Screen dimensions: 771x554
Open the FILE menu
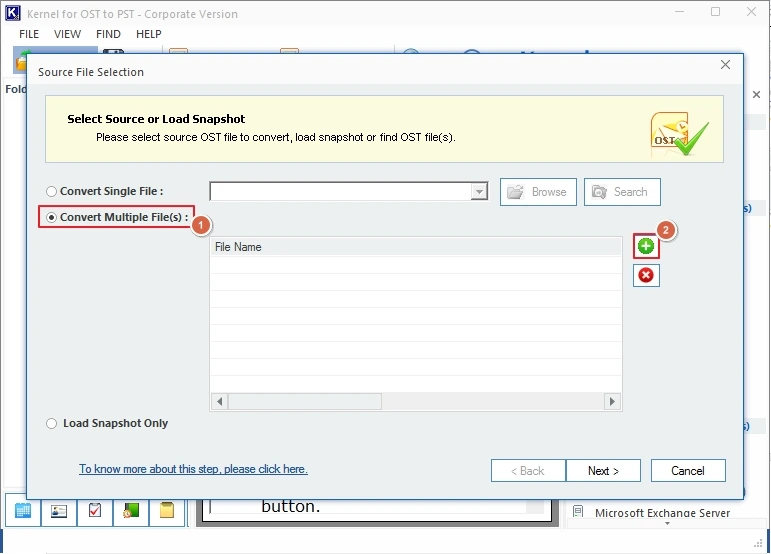29,34
